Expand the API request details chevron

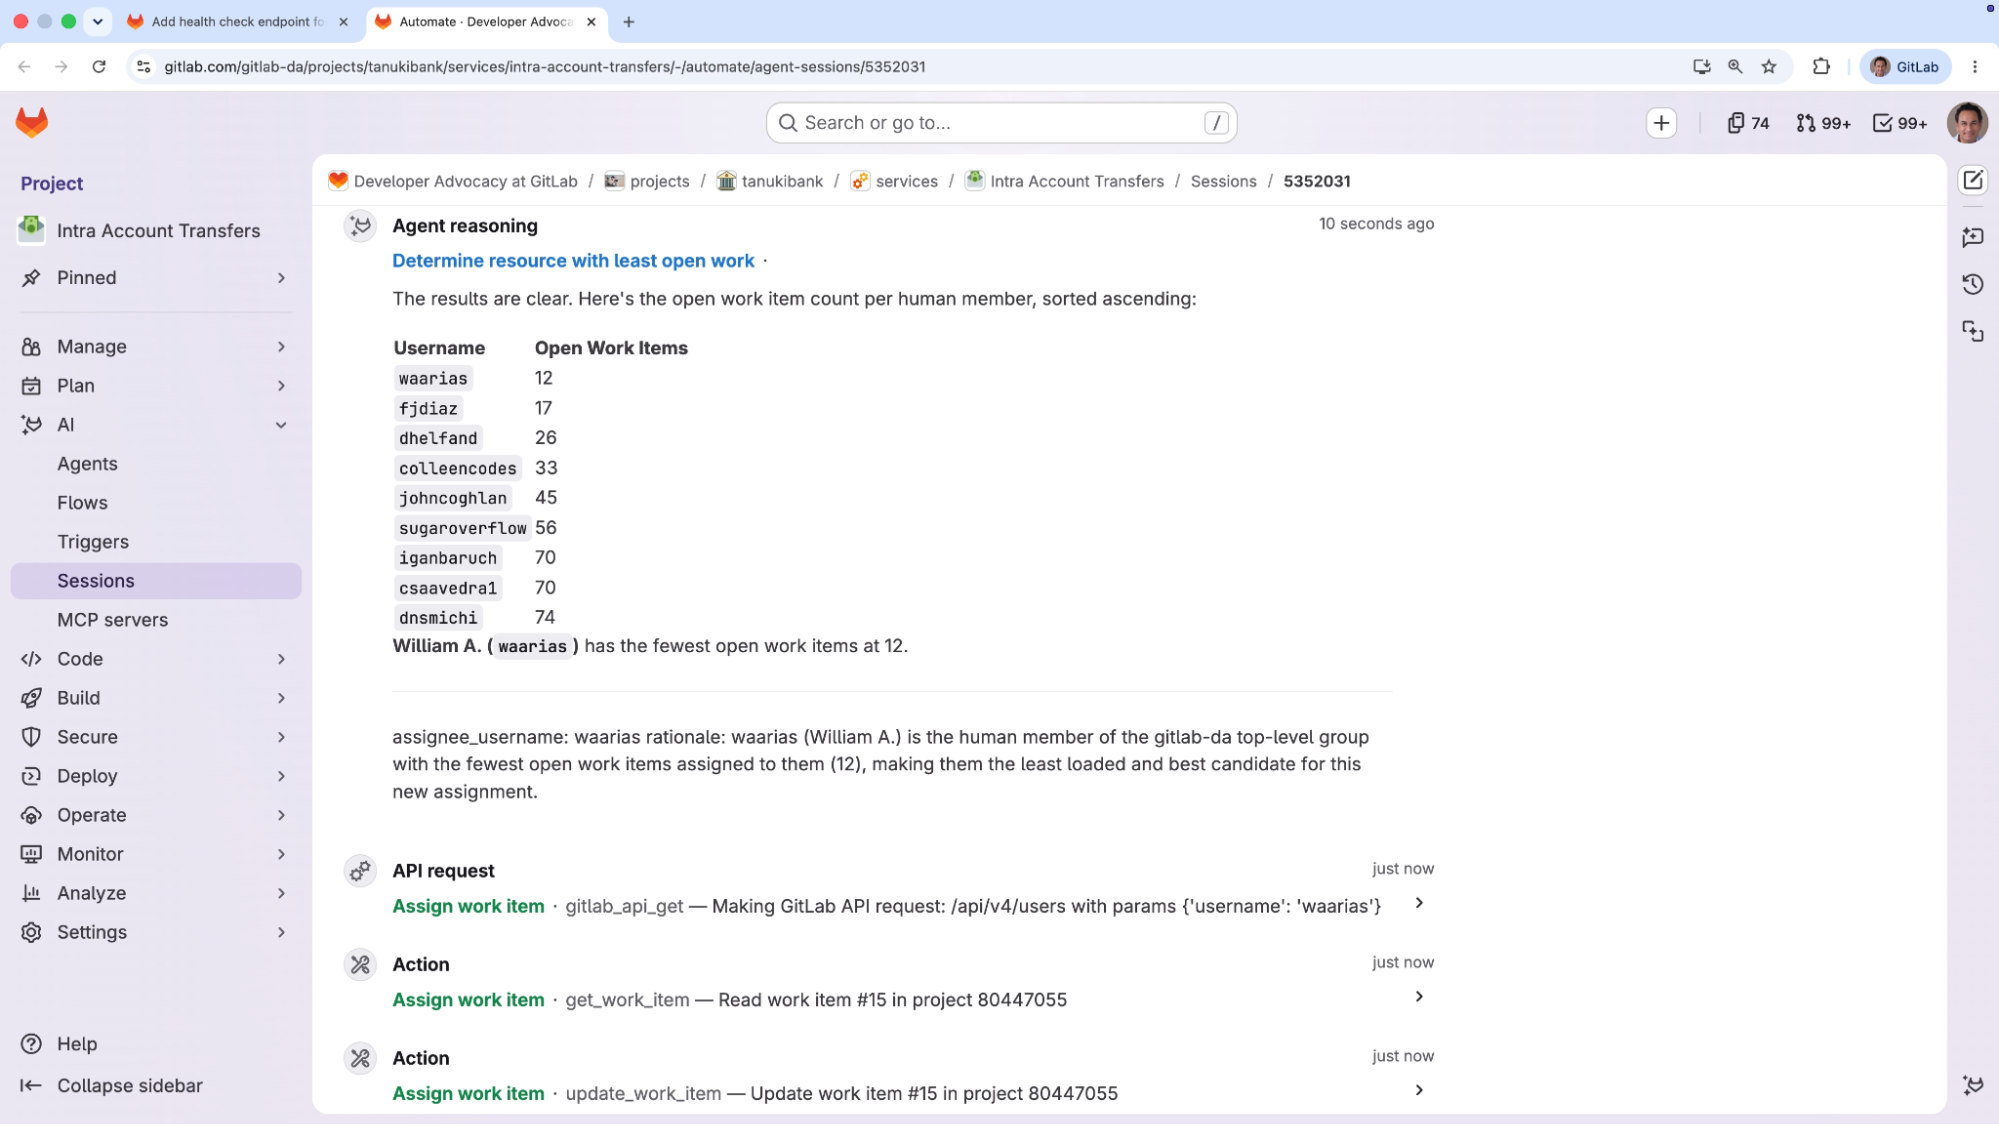pos(1419,903)
